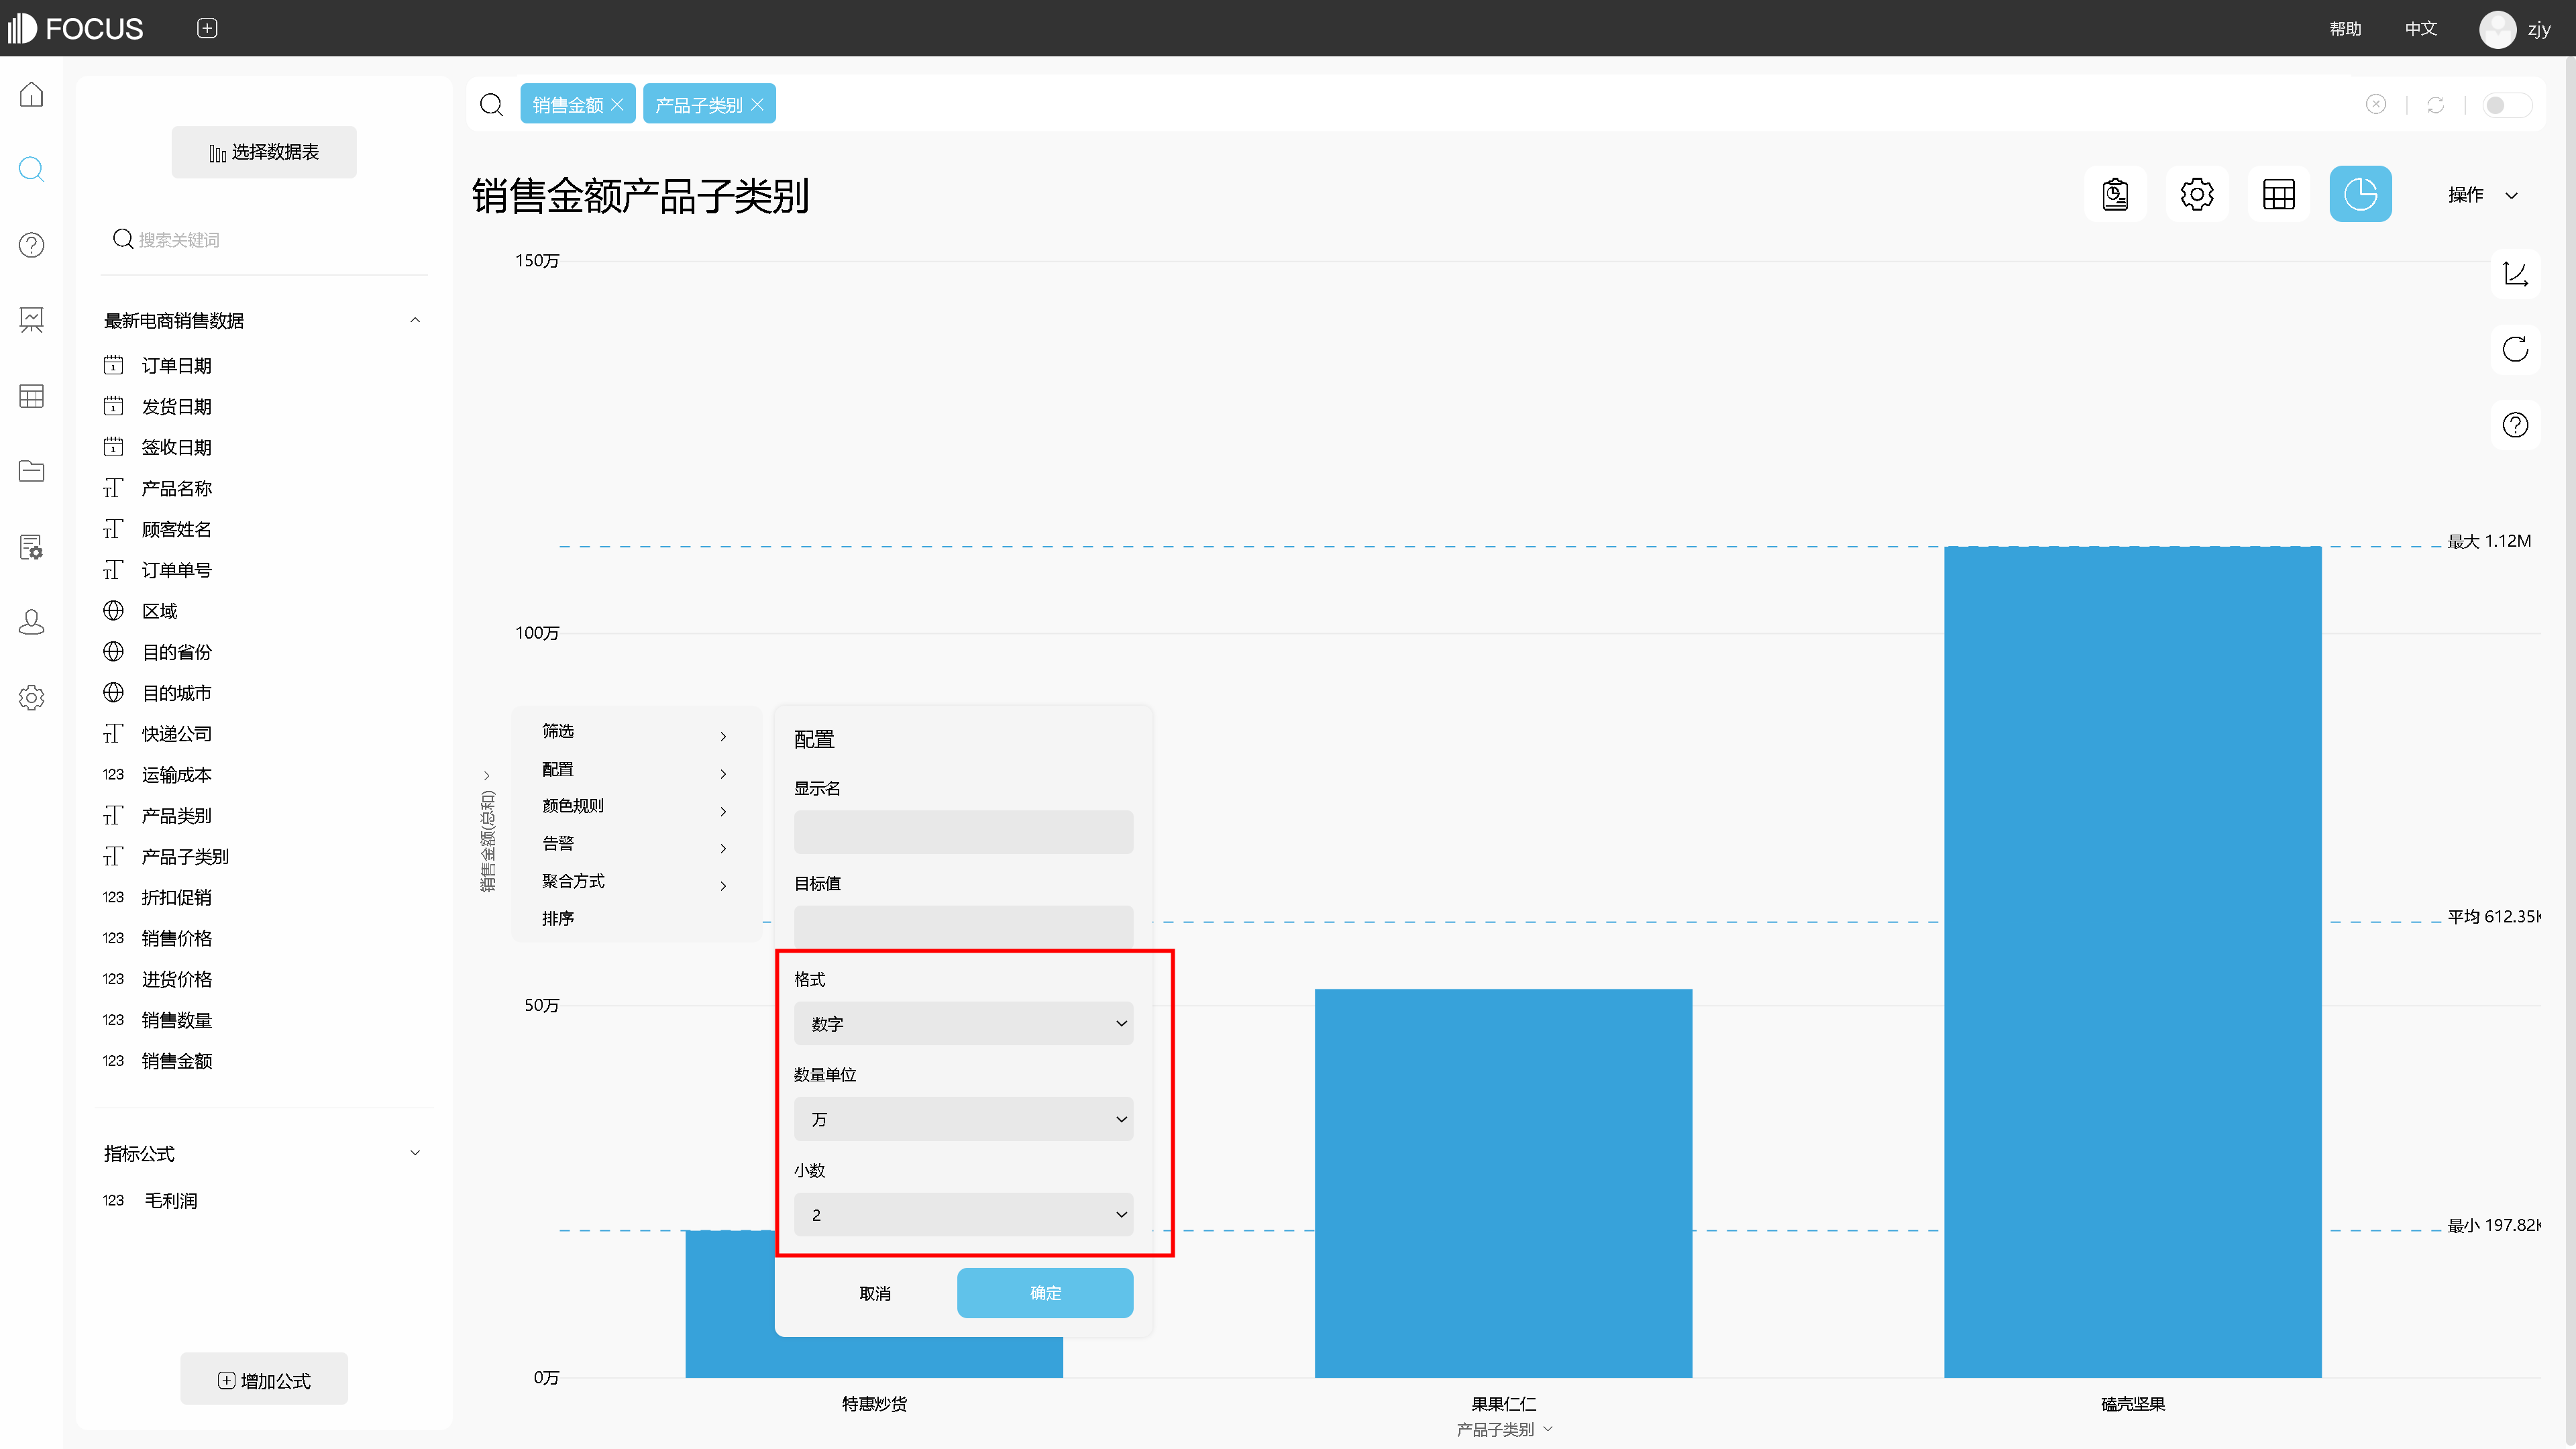Open the 小数 dropdown showing 2

click(x=962, y=1214)
